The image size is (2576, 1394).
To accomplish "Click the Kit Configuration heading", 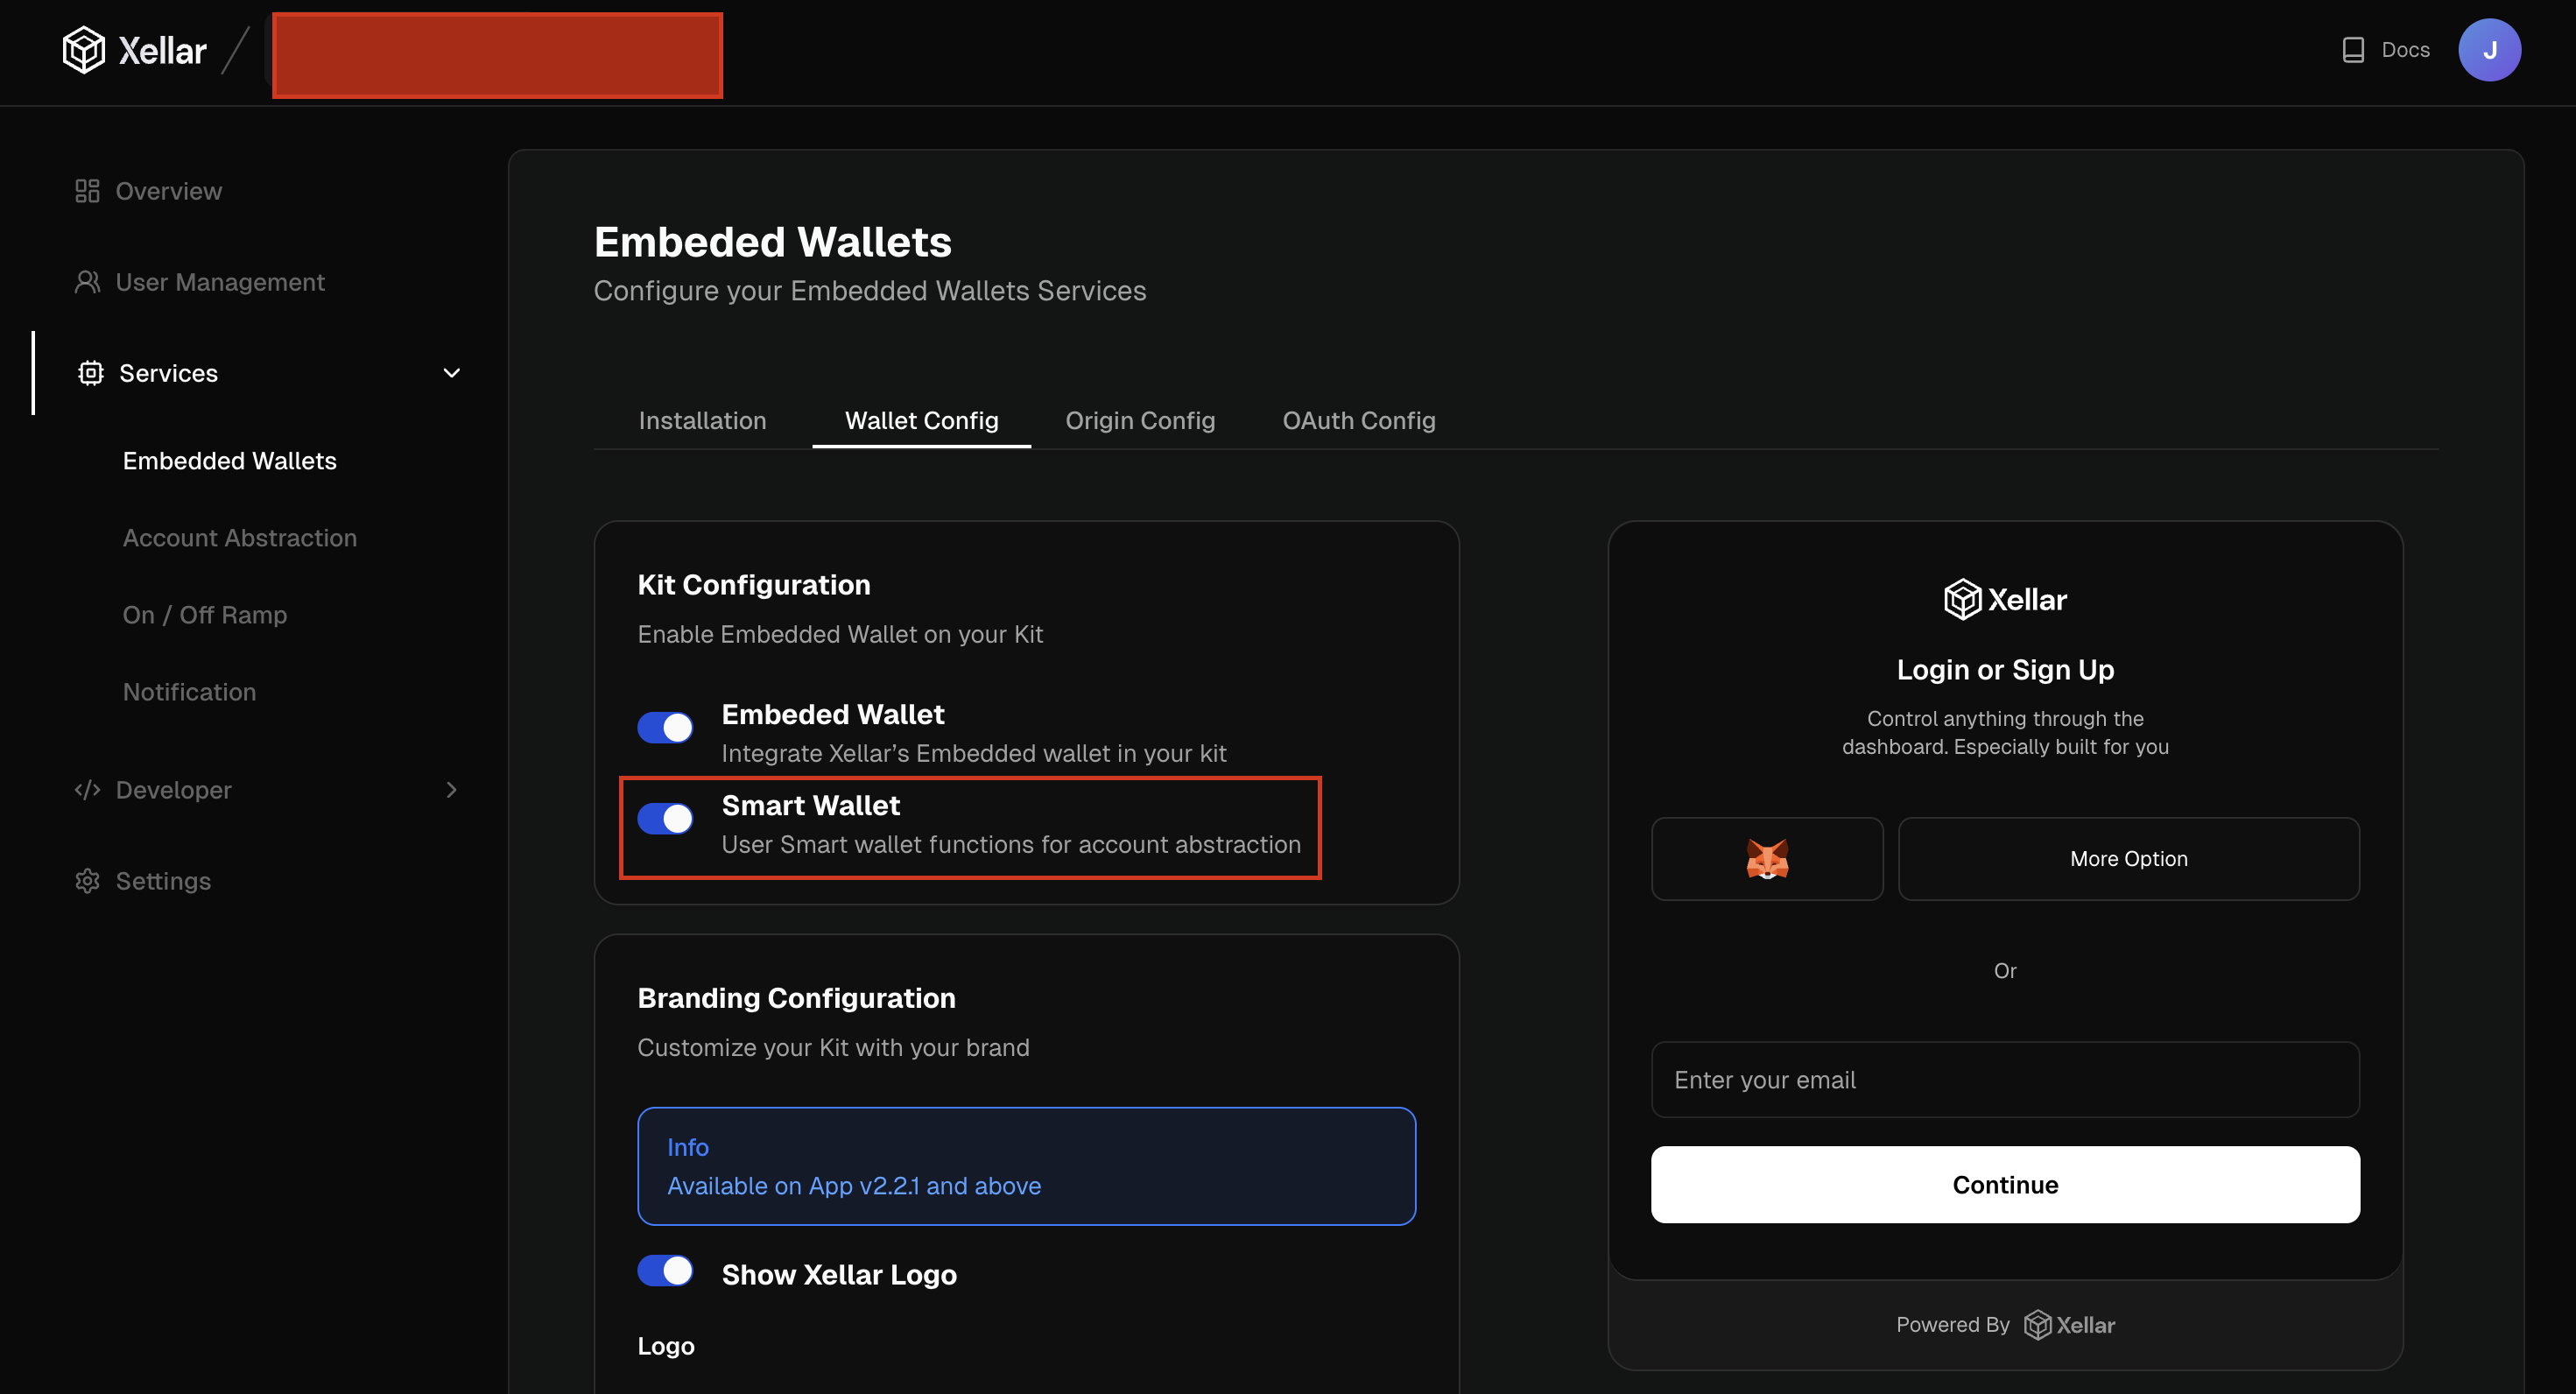I will pyautogui.click(x=754, y=585).
